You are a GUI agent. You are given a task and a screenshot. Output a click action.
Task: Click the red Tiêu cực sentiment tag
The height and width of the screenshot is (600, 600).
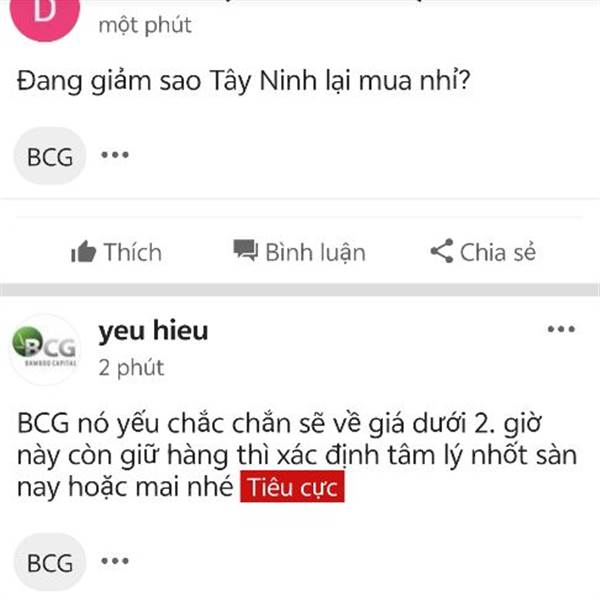tap(292, 487)
